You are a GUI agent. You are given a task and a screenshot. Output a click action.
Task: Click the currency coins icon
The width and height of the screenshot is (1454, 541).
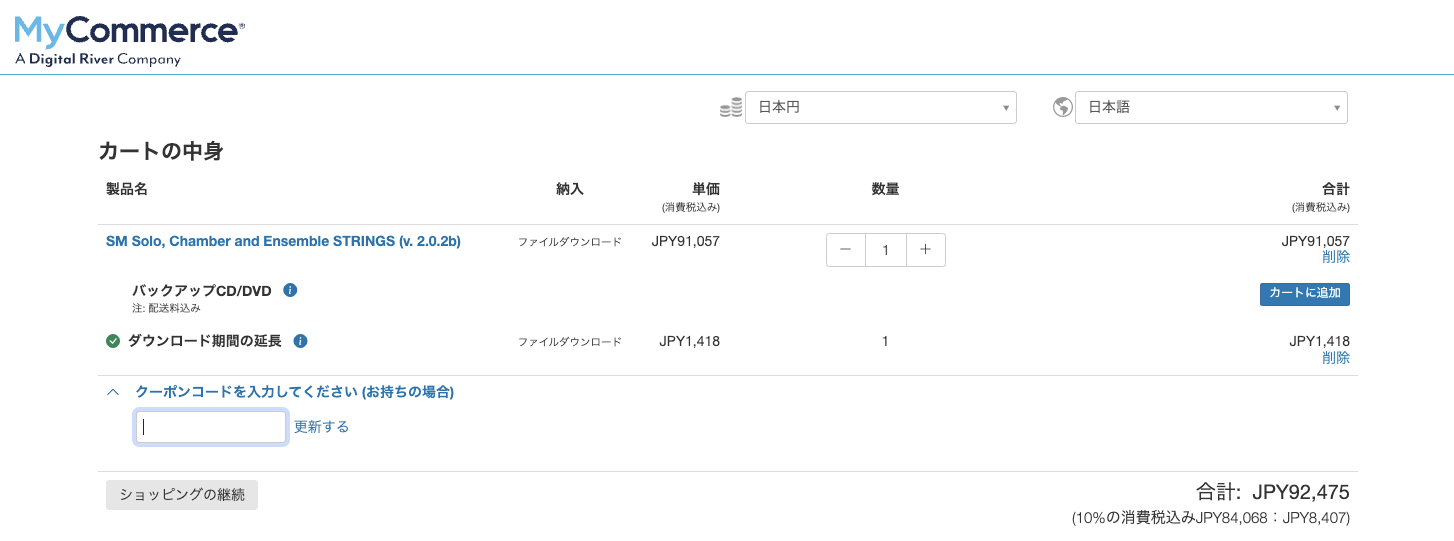731,107
